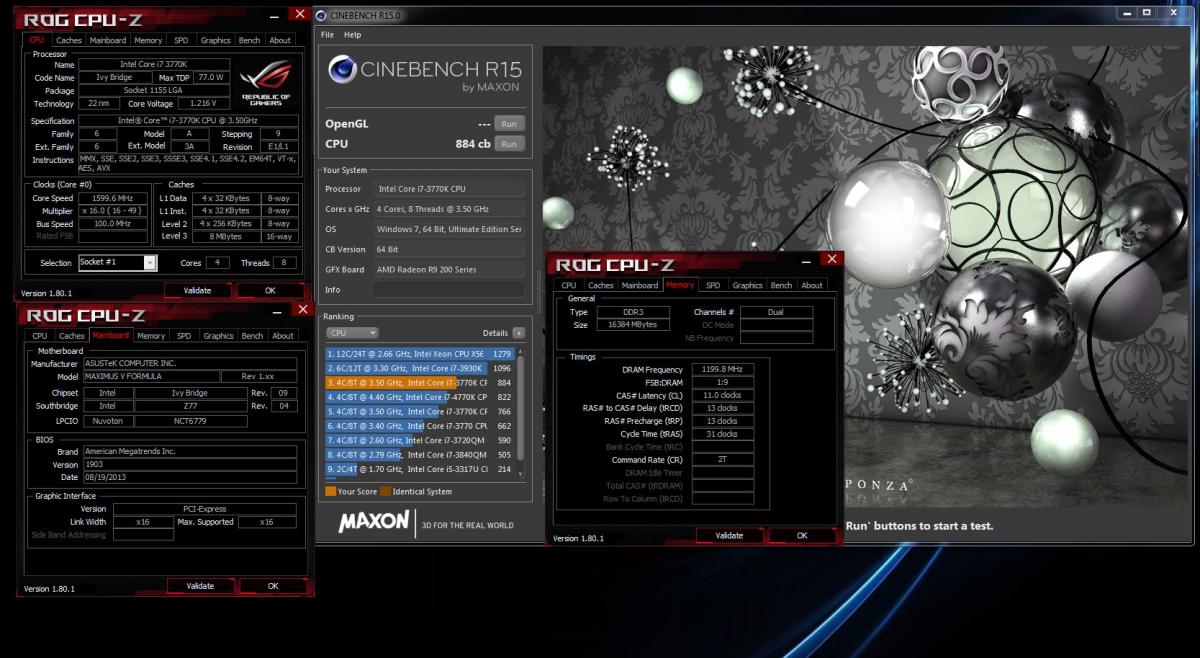The height and width of the screenshot is (658, 1200).
Task: Switch to Bench tab in the top CPU-Z window
Action: pos(249,40)
